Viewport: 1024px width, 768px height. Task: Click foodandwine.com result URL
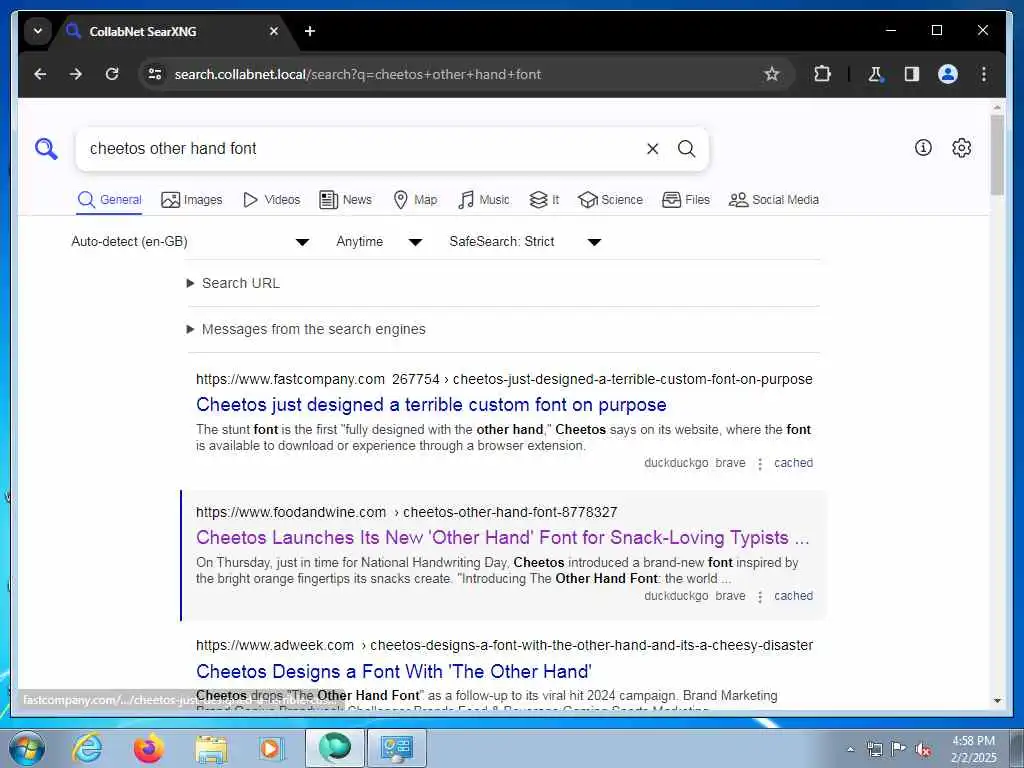tap(406, 512)
